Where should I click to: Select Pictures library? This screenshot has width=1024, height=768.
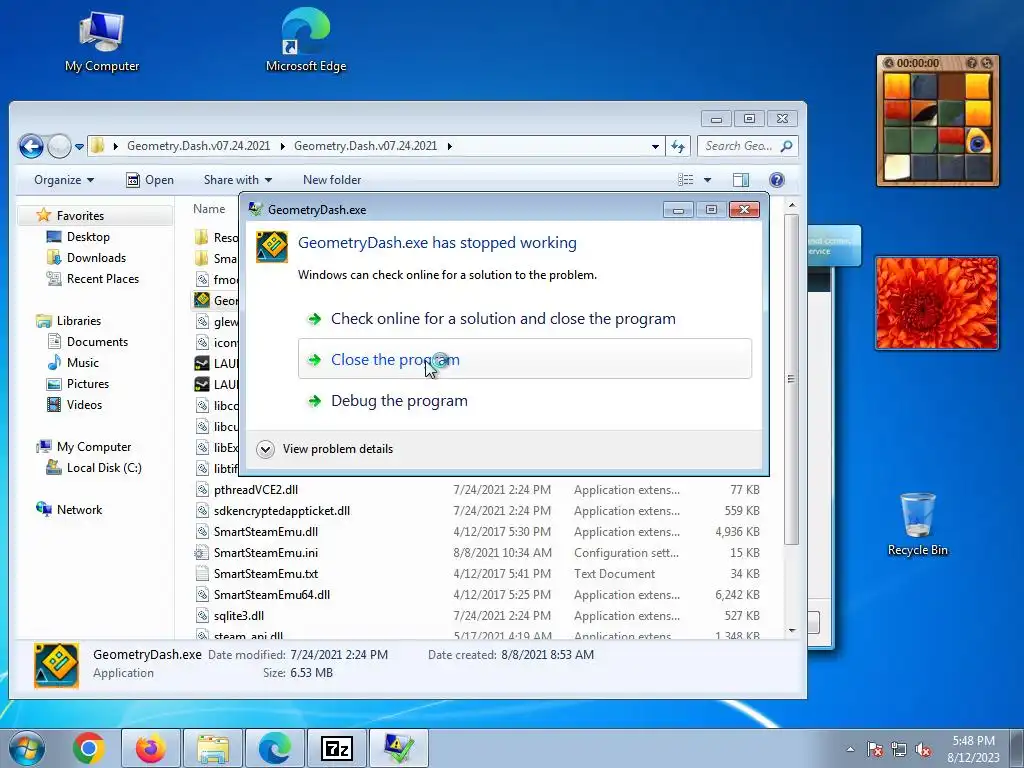[88, 383]
